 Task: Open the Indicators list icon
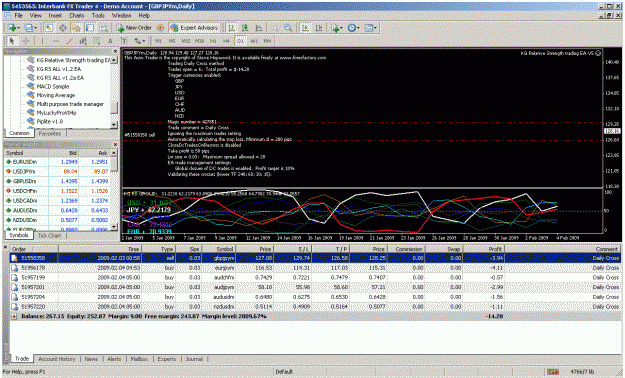pos(336,28)
